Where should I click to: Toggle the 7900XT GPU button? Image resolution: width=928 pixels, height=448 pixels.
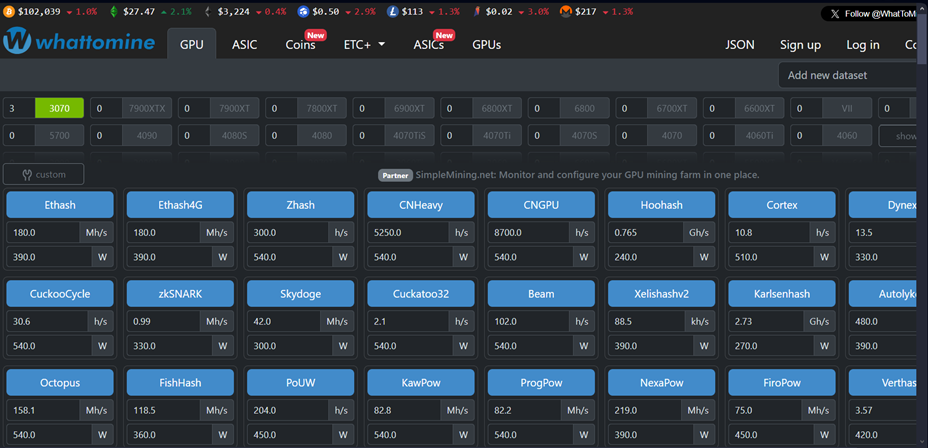click(234, 108)
